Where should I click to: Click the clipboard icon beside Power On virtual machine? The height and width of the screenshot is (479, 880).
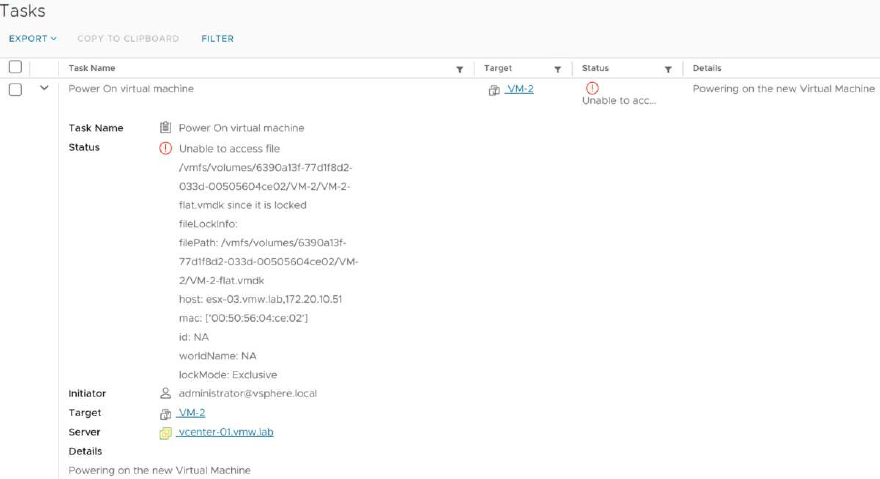tap(166, 128)
